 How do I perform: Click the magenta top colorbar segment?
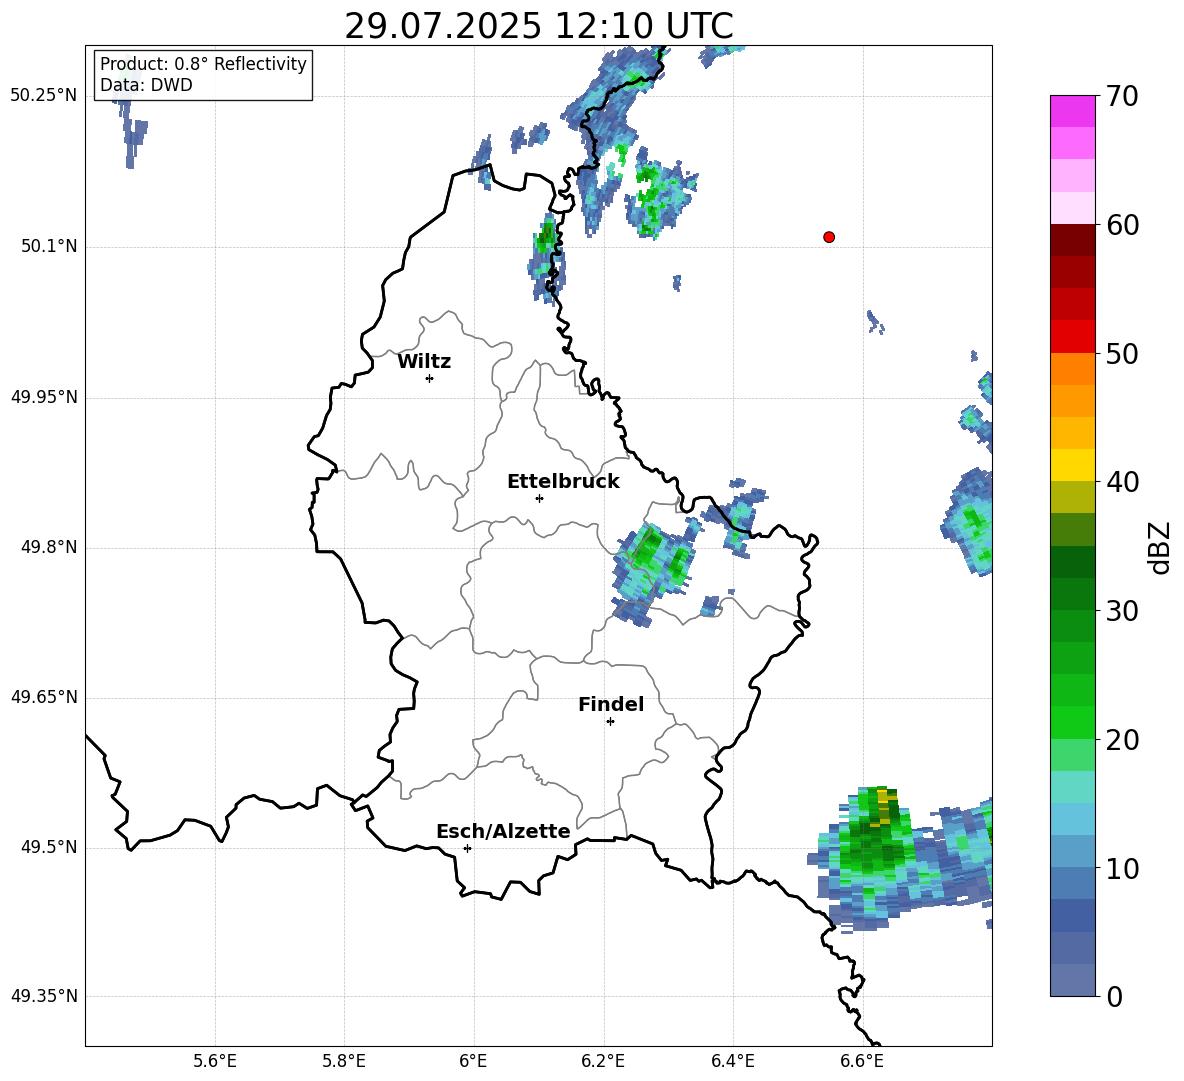[1072, 111]
